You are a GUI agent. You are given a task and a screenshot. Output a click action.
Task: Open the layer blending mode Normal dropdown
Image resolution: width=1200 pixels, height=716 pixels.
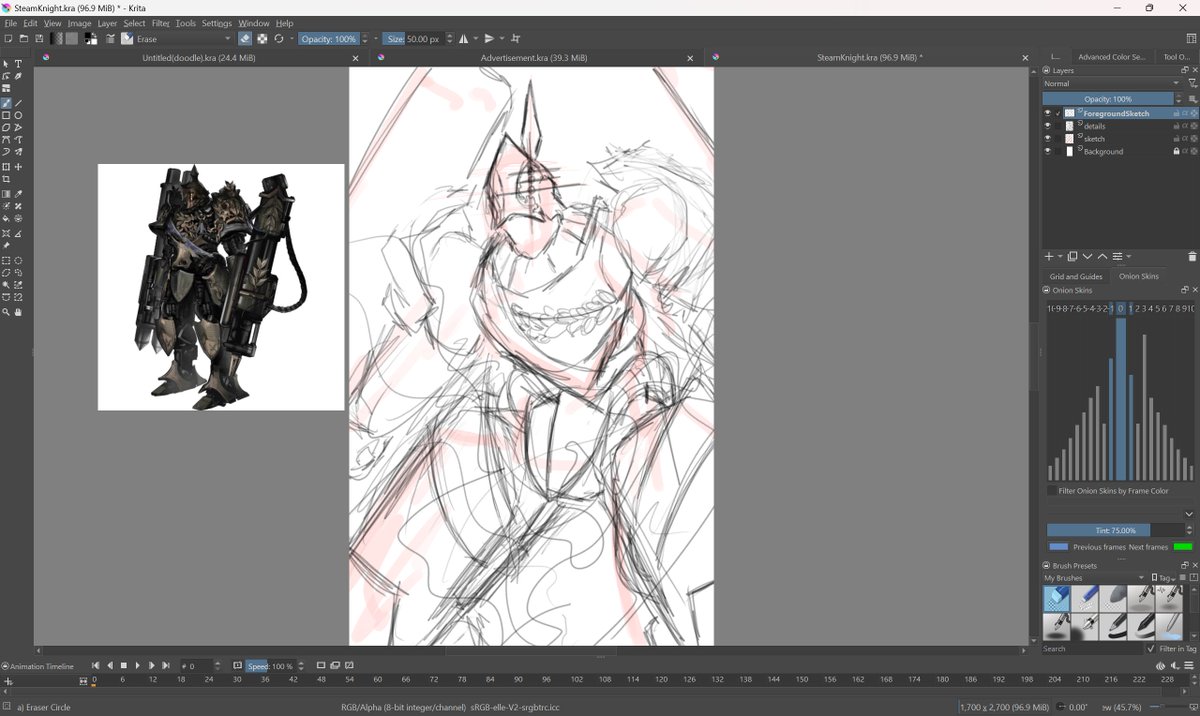click(x=1112, y=84)
